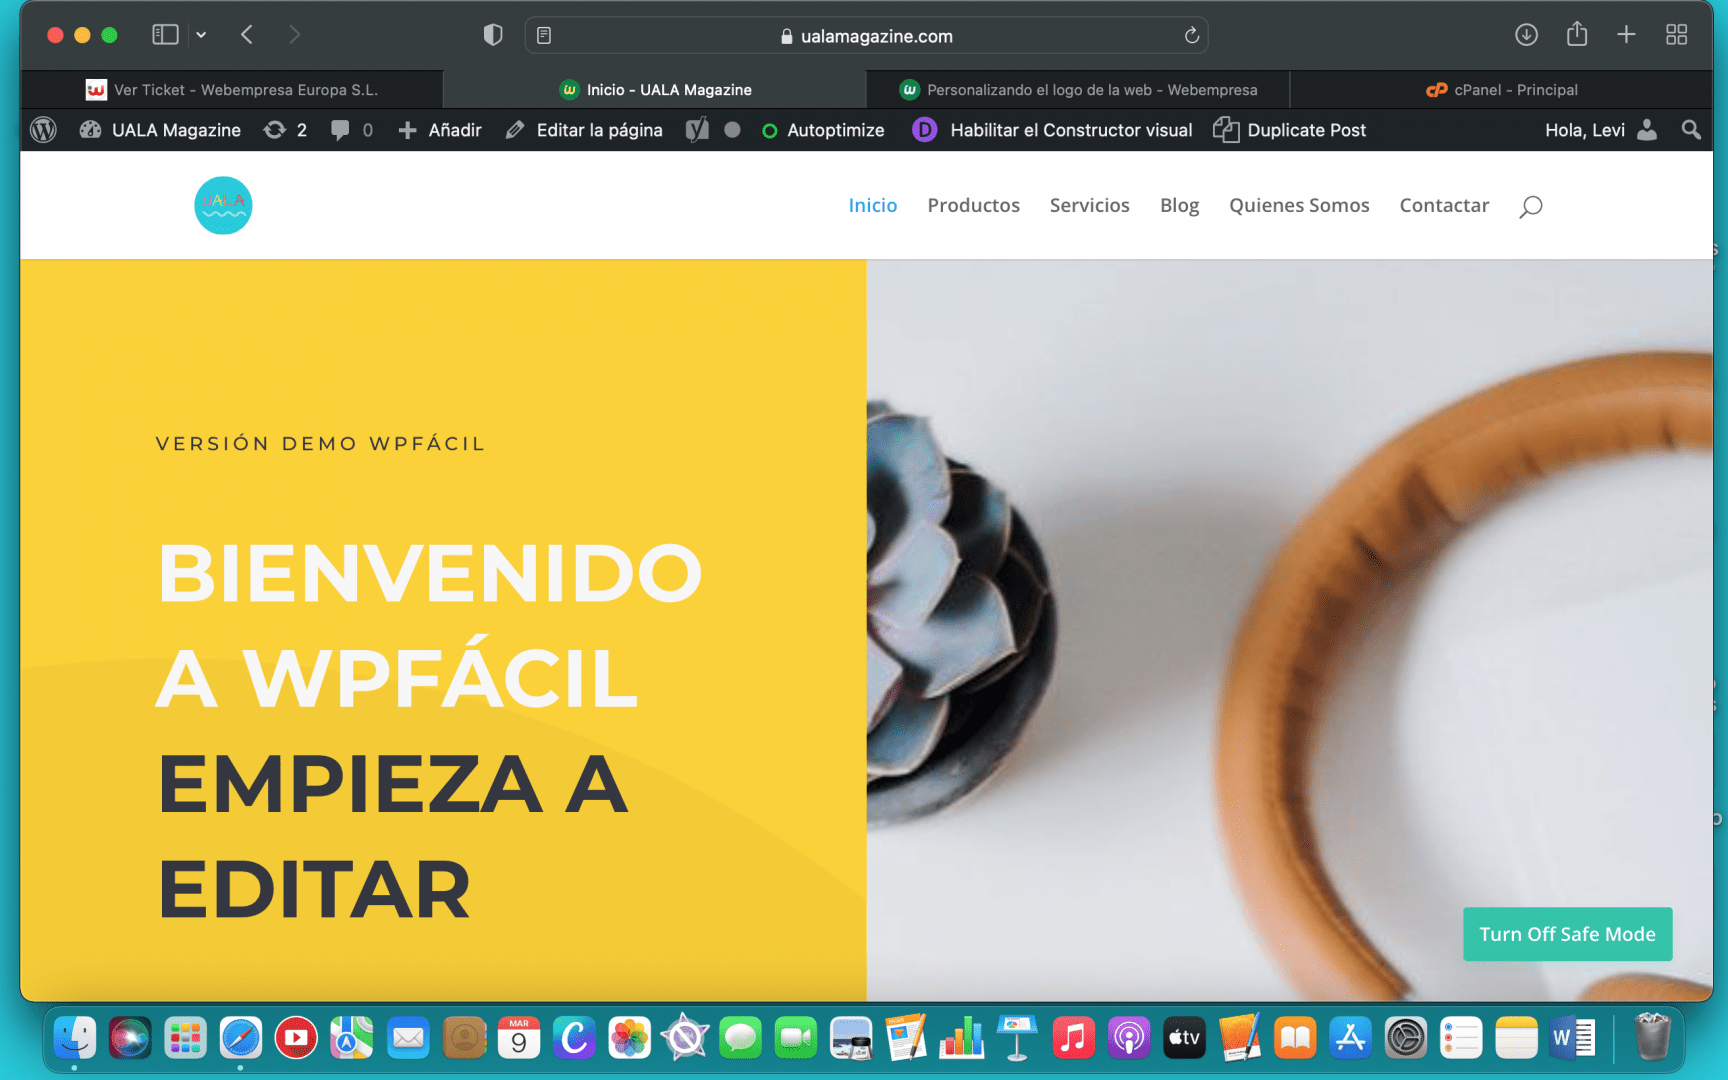Viewport: 1728px width, 1080px height.
Task: Open Apple TV from the Dock
Action: 1184,1038
